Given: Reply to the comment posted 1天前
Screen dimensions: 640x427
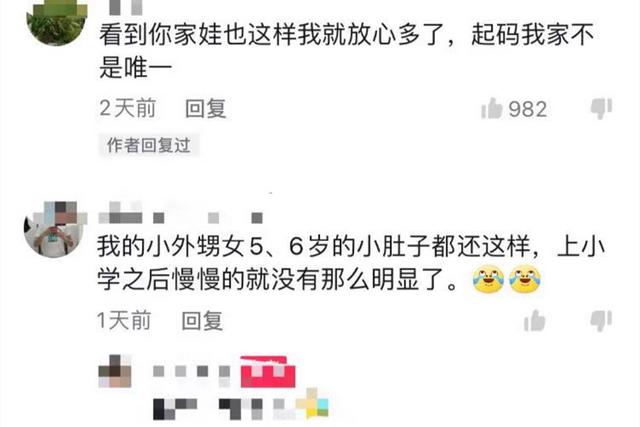Looking at the screenshot, I should tap(202, 320).
